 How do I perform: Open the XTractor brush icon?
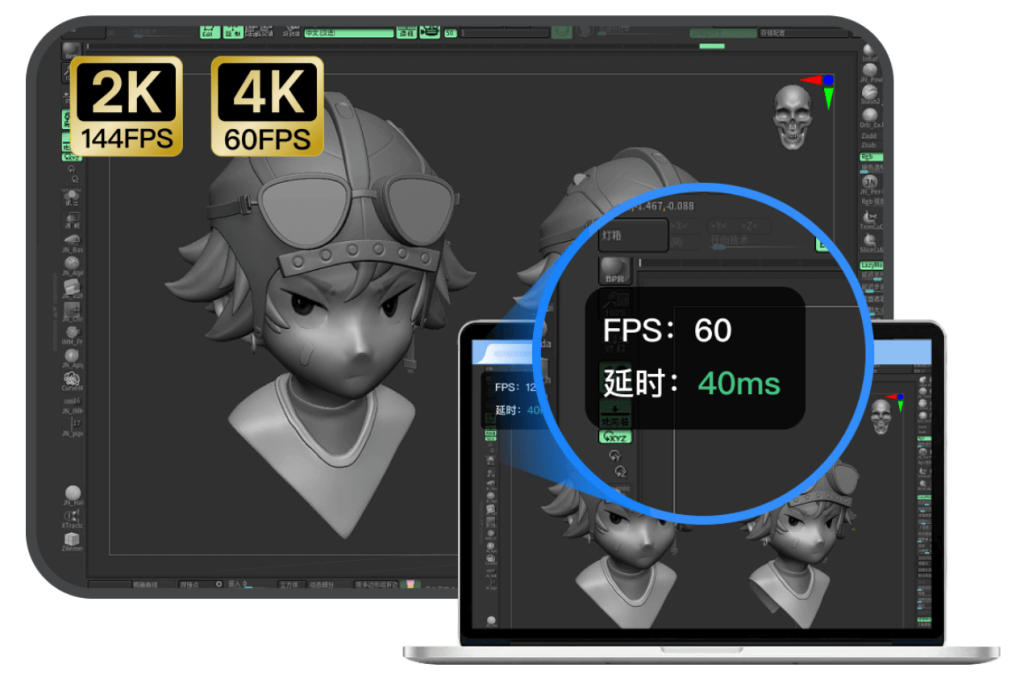(x=72, y=519)
